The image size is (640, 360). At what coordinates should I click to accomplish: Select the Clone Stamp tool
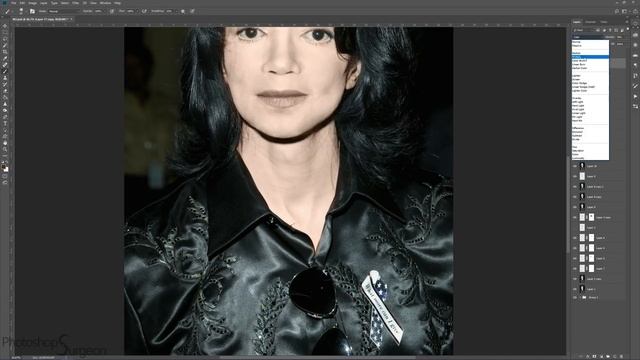click(x=5, y=78)
